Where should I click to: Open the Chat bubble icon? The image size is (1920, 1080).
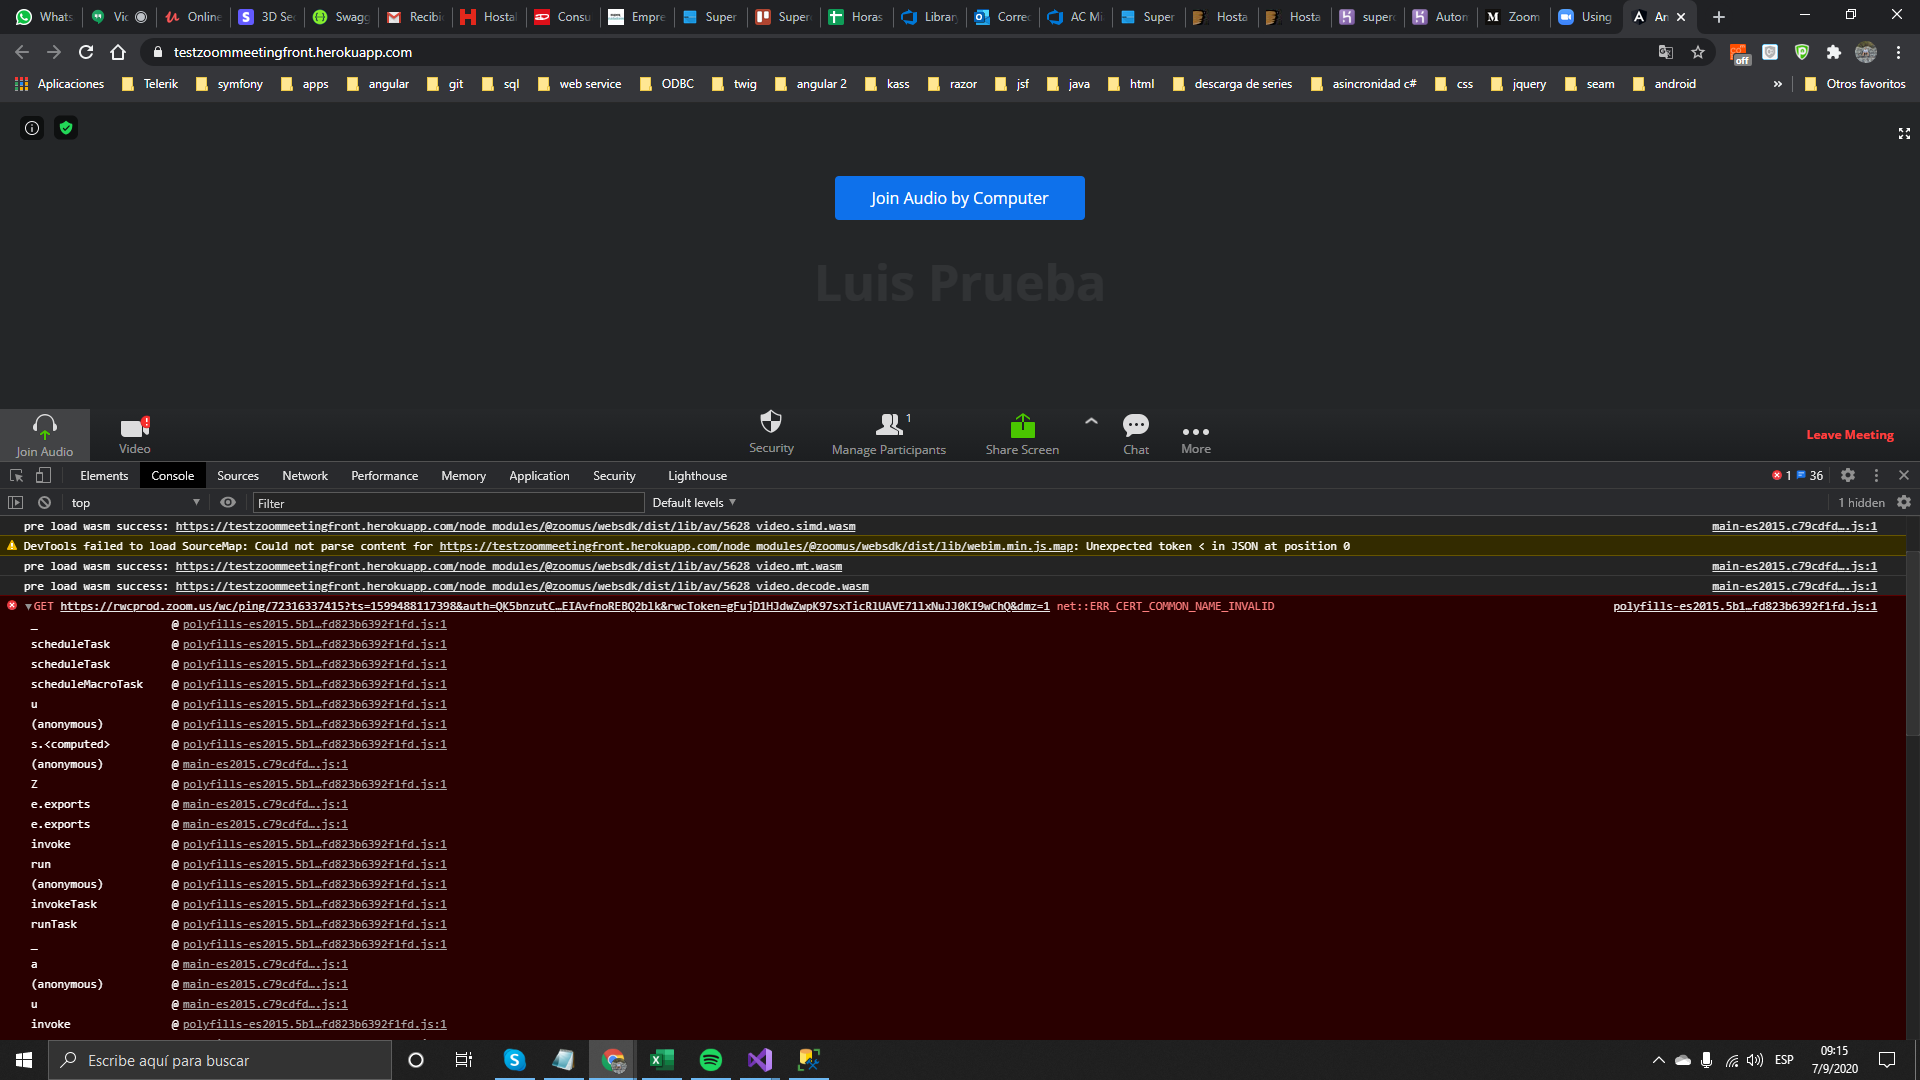point(1136,425)
